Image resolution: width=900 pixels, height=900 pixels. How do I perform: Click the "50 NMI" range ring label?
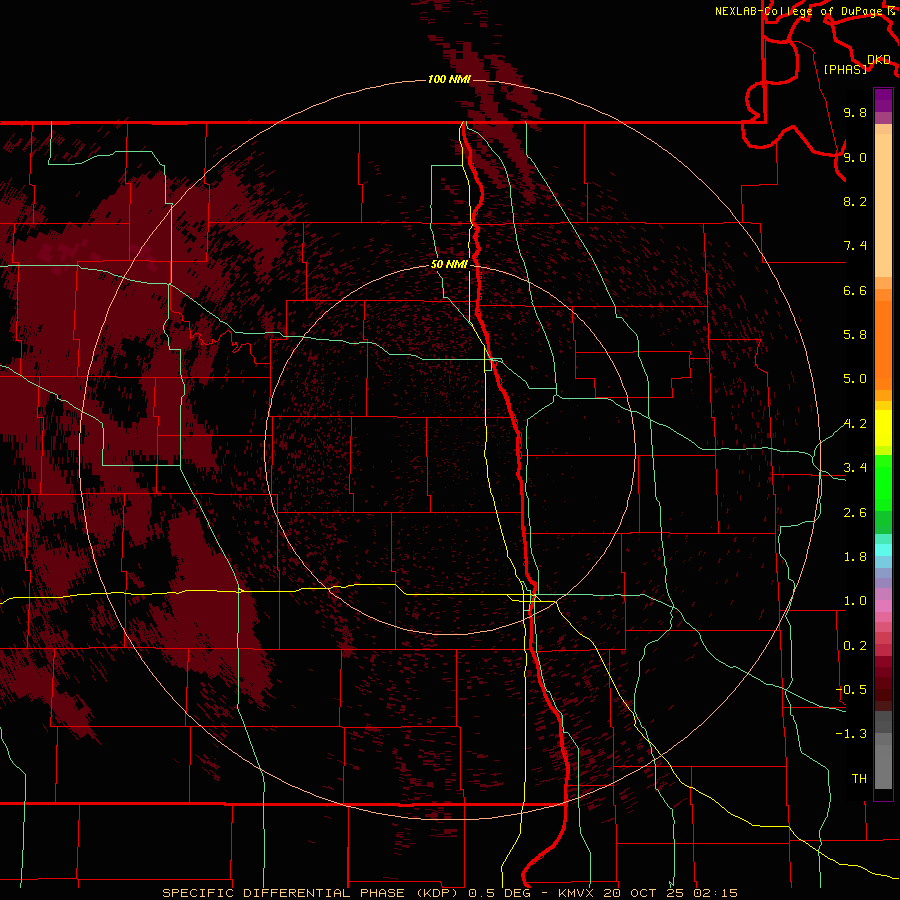coord(449,264)
